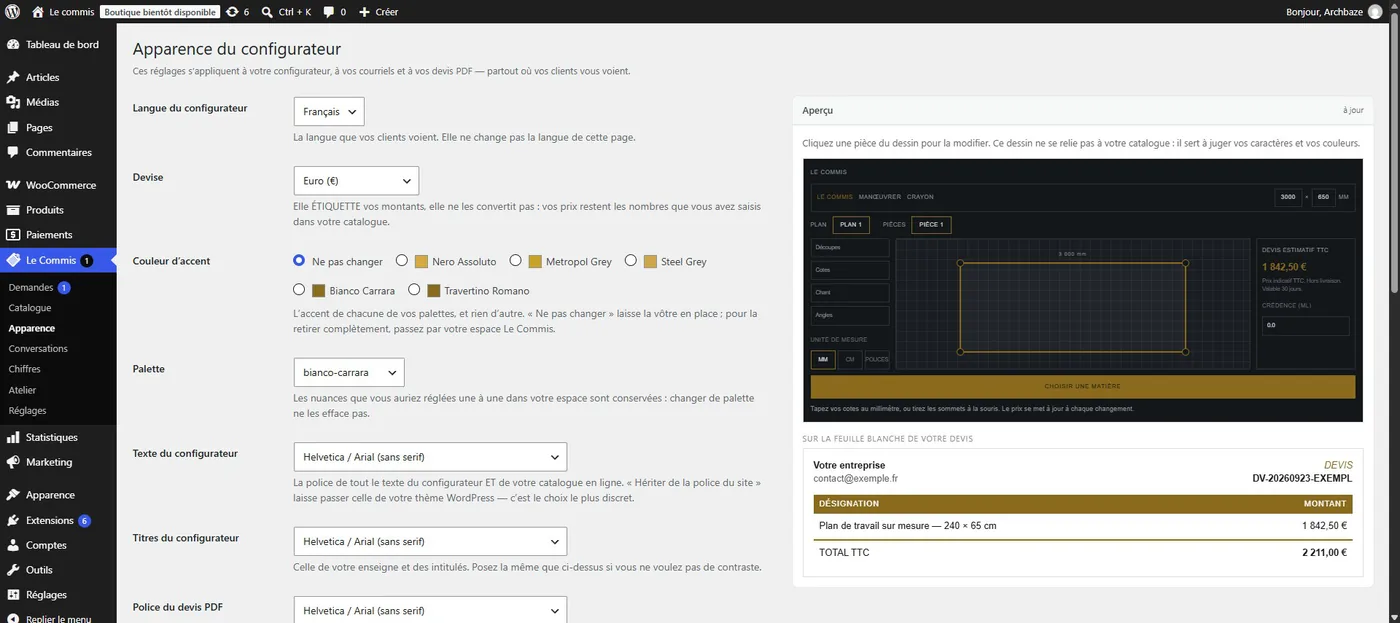Click the Metropol Grey color swatch

pos(535,262)
